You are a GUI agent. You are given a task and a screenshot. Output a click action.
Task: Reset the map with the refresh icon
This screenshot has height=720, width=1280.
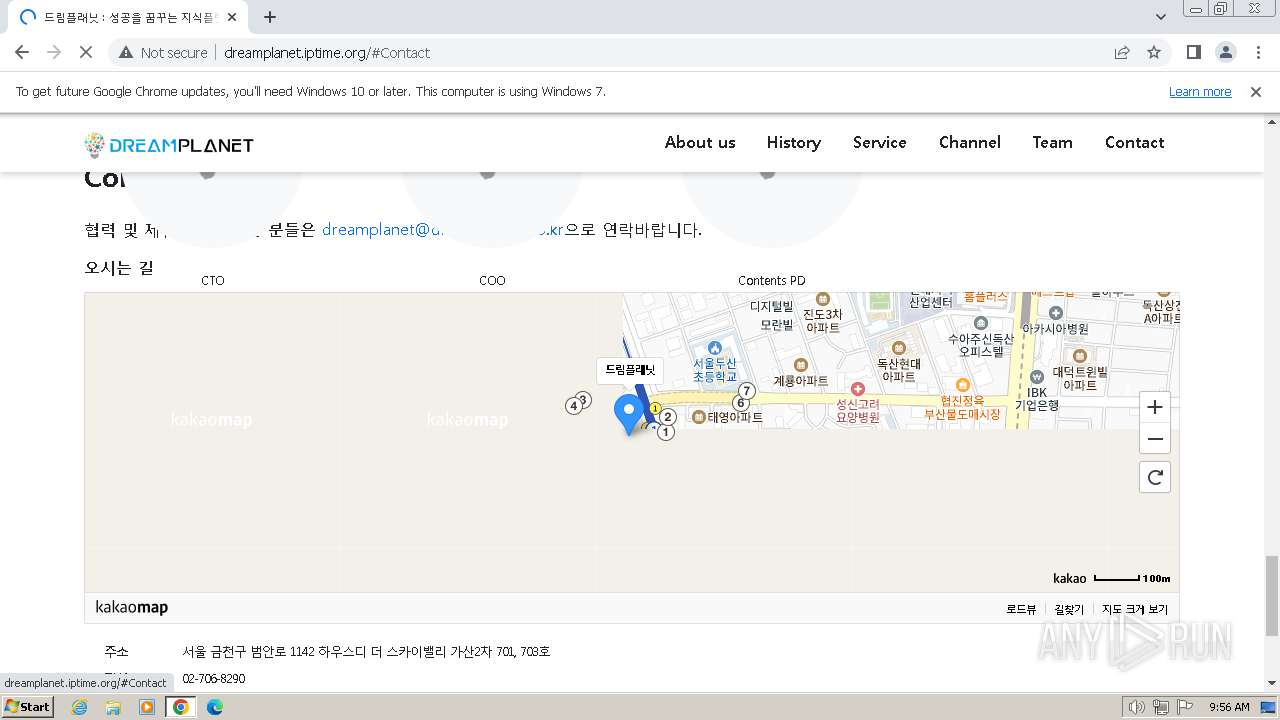point(1155,477)
